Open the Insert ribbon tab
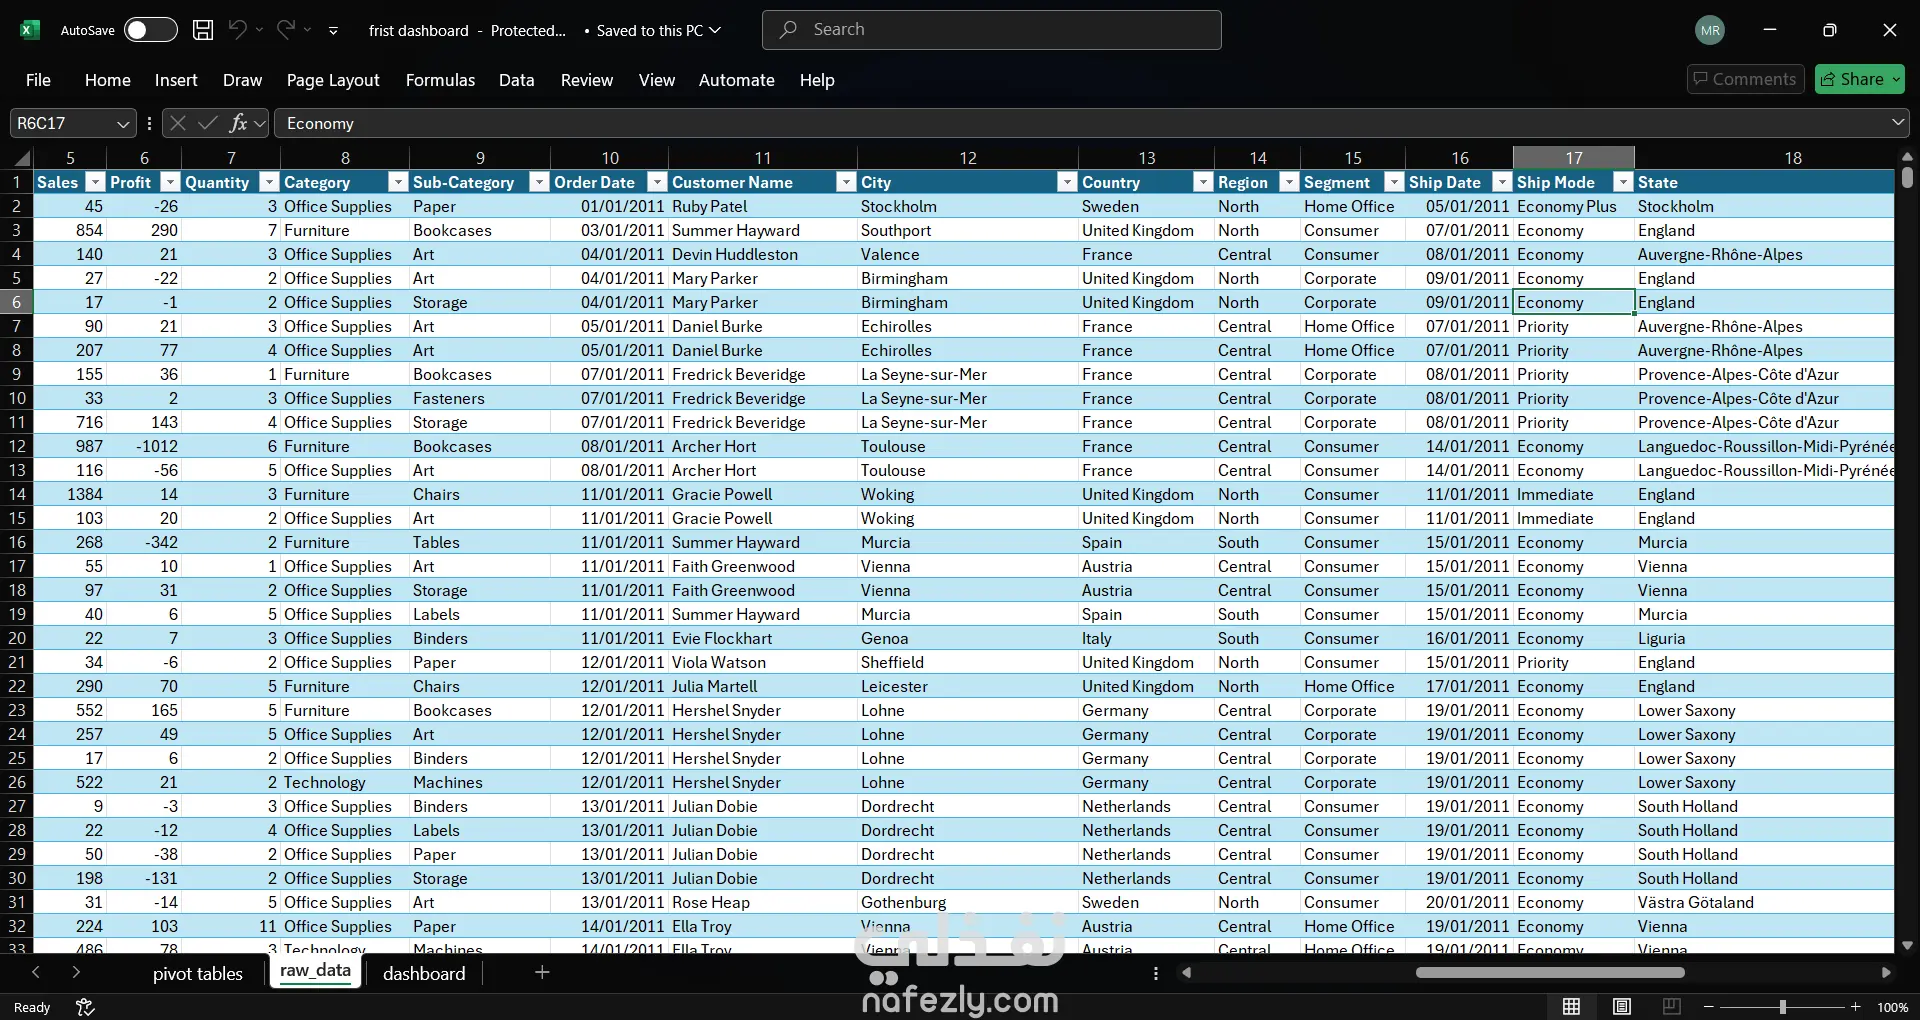 (x=176, y=80)
